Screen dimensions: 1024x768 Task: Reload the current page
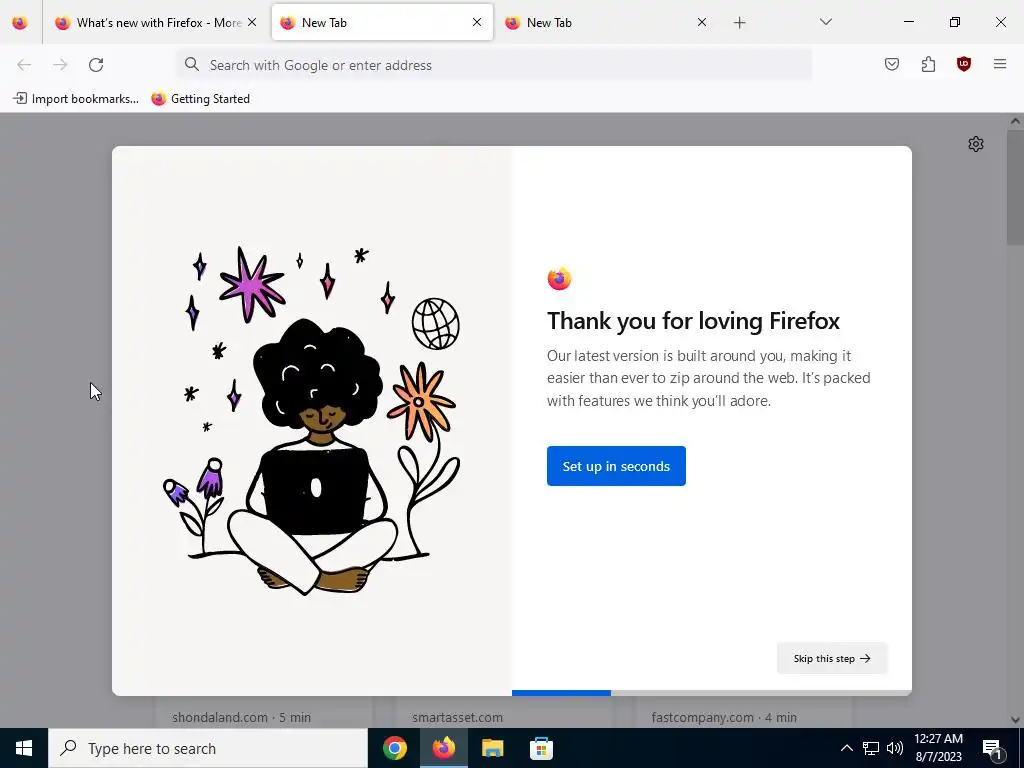(96, 65)
